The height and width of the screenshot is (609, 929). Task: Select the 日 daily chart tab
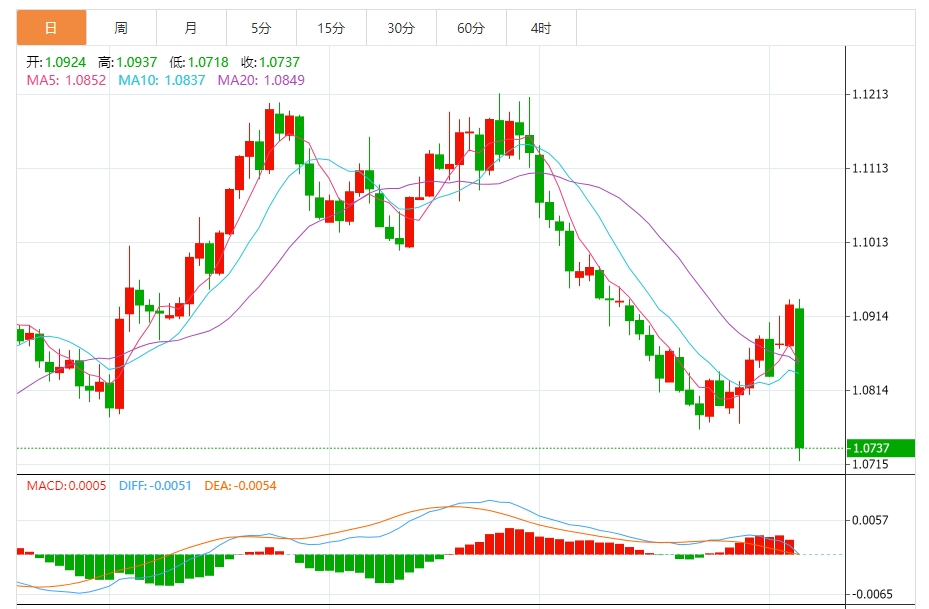click(x=52, y=28)
